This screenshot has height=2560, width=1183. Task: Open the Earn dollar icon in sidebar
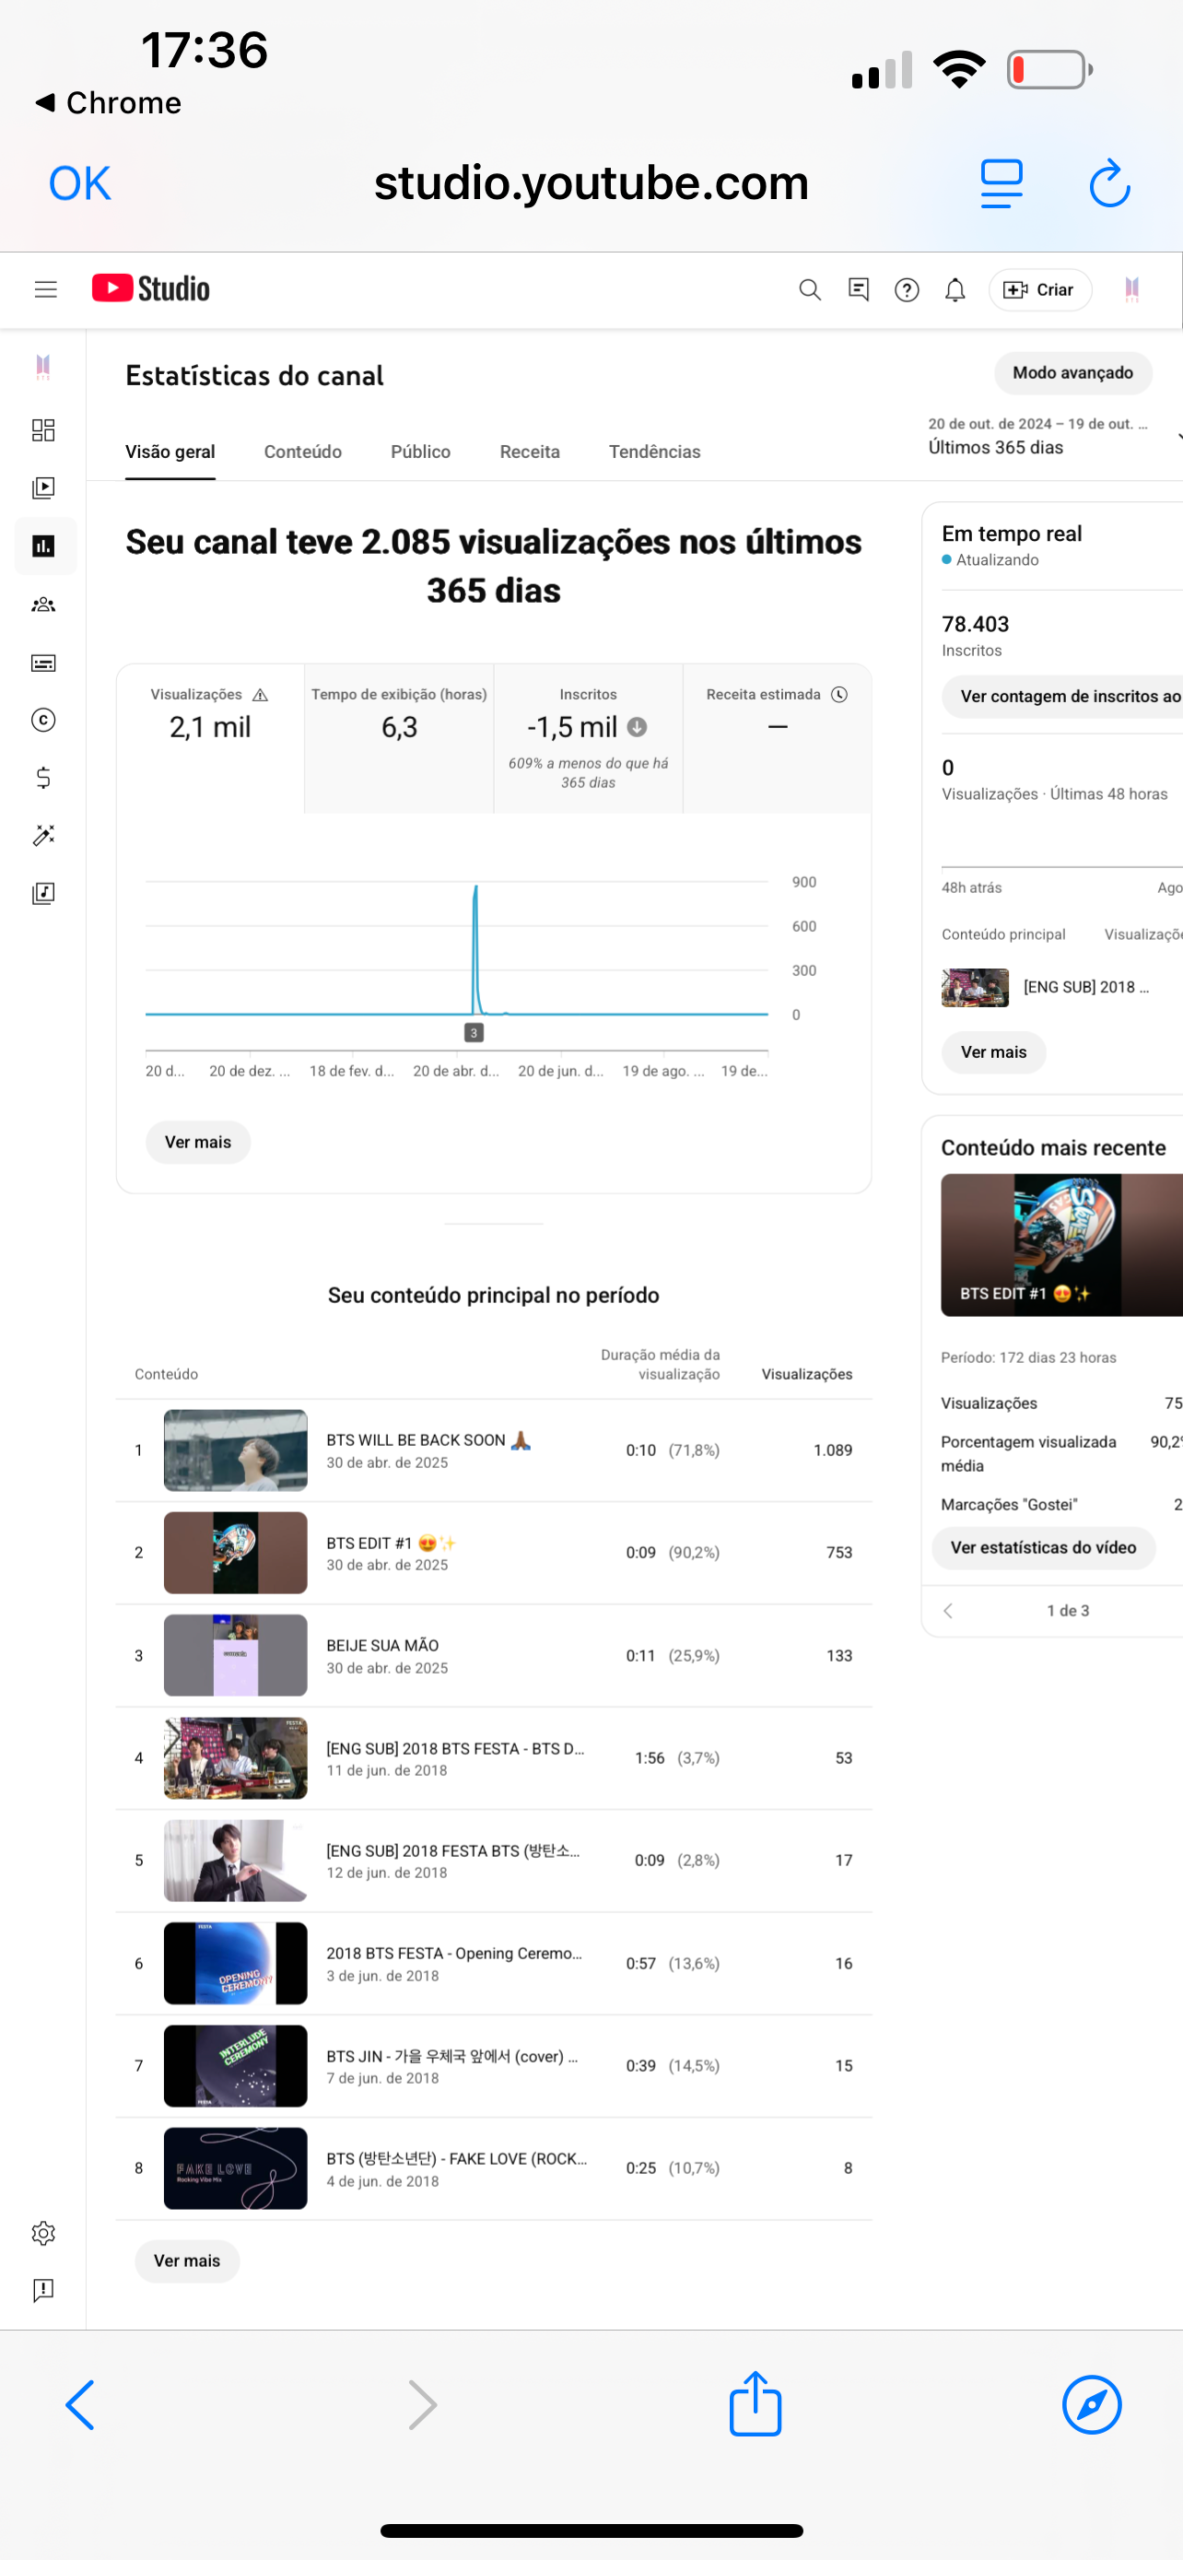click(43, 778)
